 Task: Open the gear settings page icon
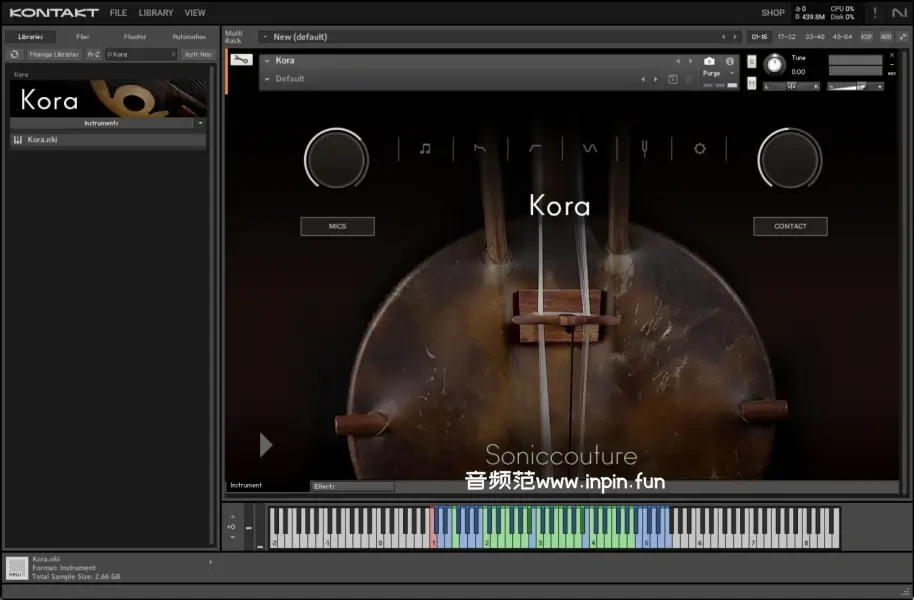coord(700,149)
